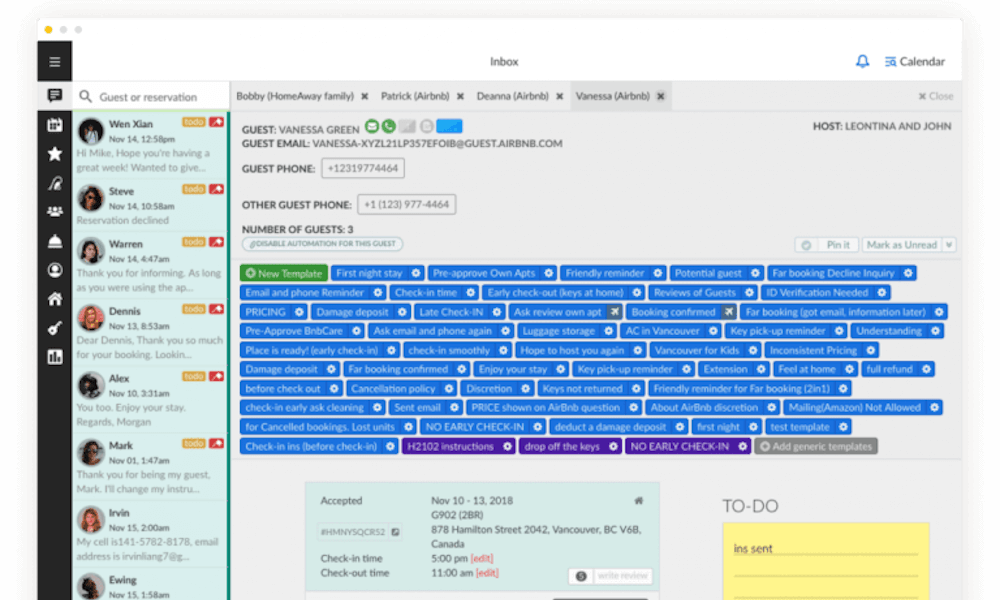The width and height of the screenshot is (1000, 600).
Task: Copy the reservation code #HMNYSQCRS2
Action: point(395,532)
